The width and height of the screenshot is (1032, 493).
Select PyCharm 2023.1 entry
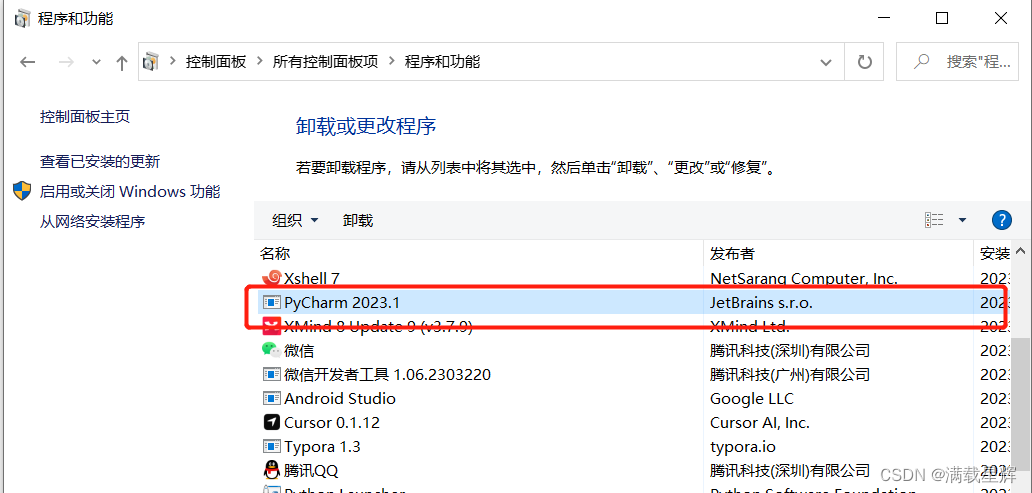click(632, 303)
